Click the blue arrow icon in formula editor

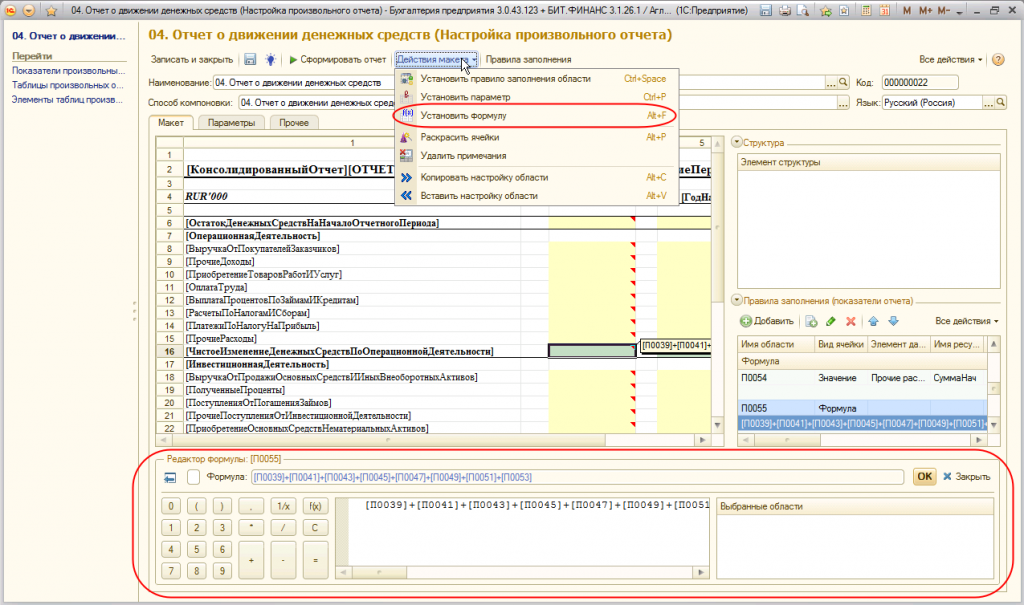169,477
